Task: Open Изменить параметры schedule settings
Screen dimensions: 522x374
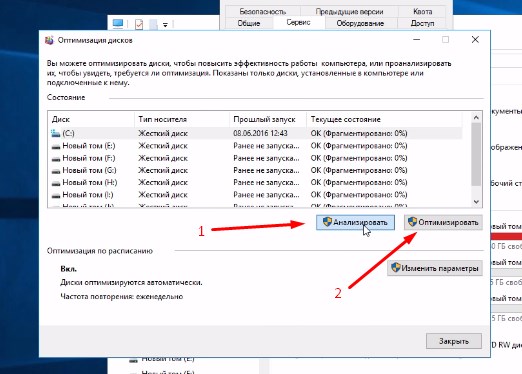Action: point(435,268)
